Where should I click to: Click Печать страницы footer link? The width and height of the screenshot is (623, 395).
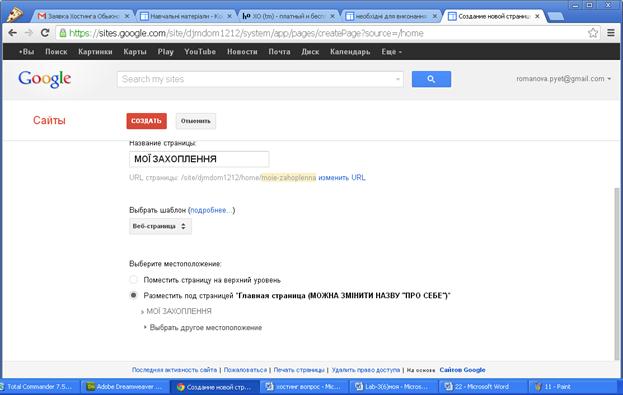coord(299,370)
